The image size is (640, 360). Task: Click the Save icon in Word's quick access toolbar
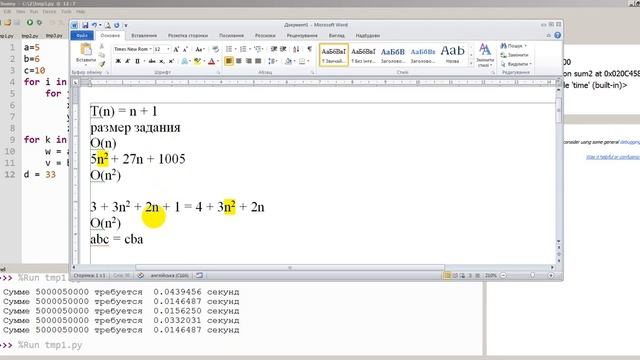click(x=85, y=25)
